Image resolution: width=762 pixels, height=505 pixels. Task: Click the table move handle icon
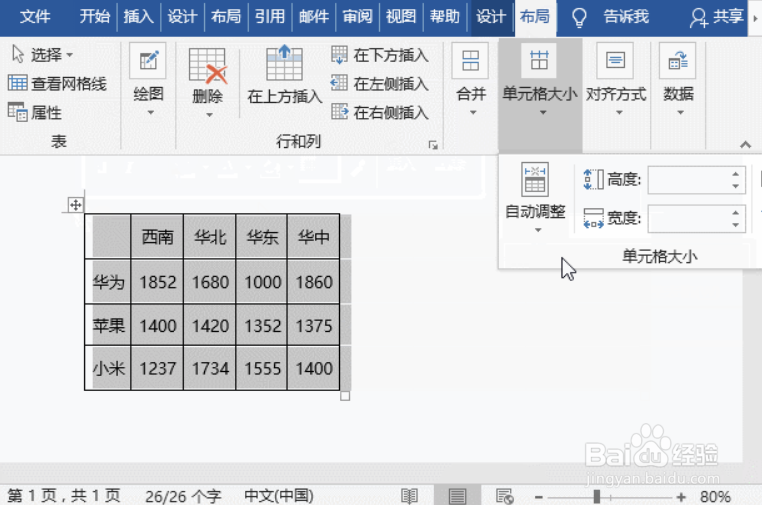tap(75, 205)
